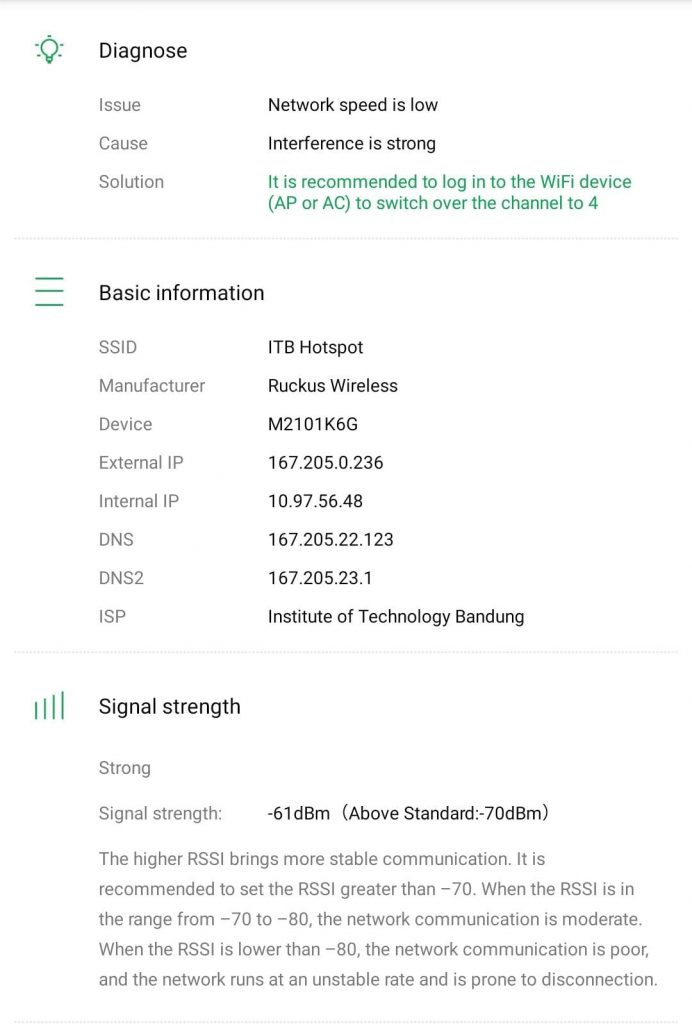Tap the Strong signal status label

[125, 768]
